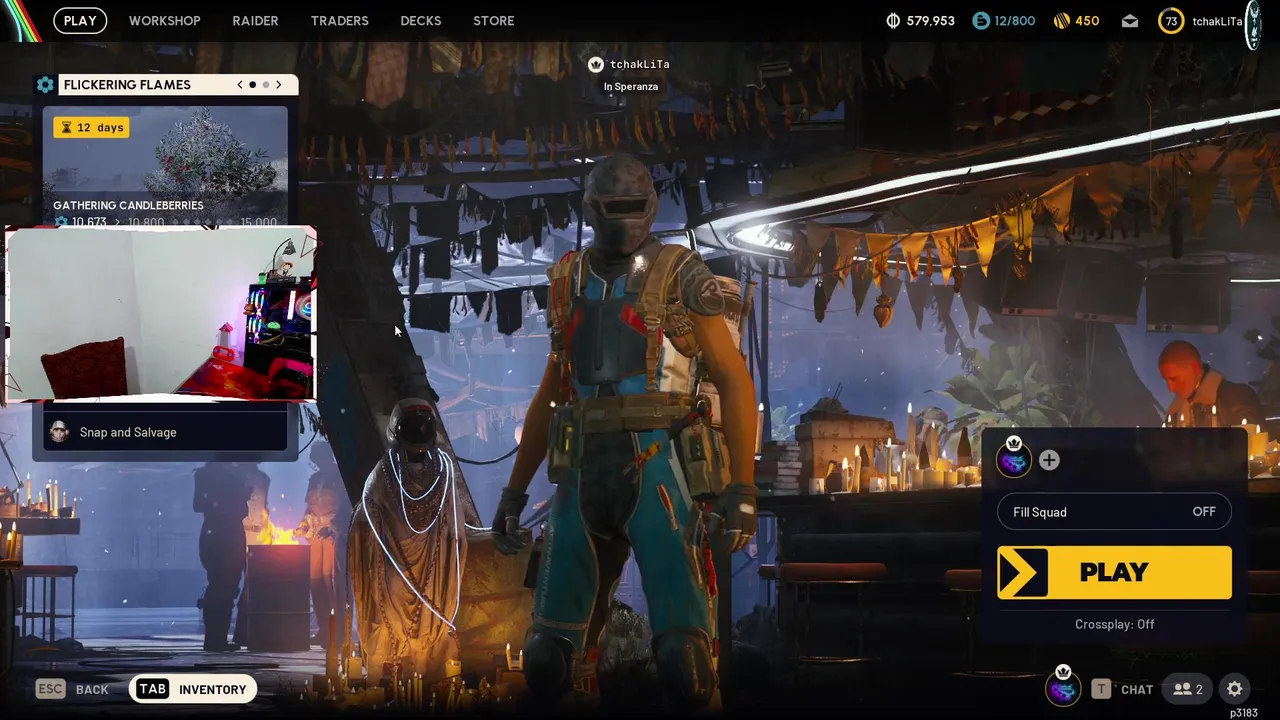Open the friends list showing 2 online
Screen dimensions: 1280x720
click(1188, 689)
